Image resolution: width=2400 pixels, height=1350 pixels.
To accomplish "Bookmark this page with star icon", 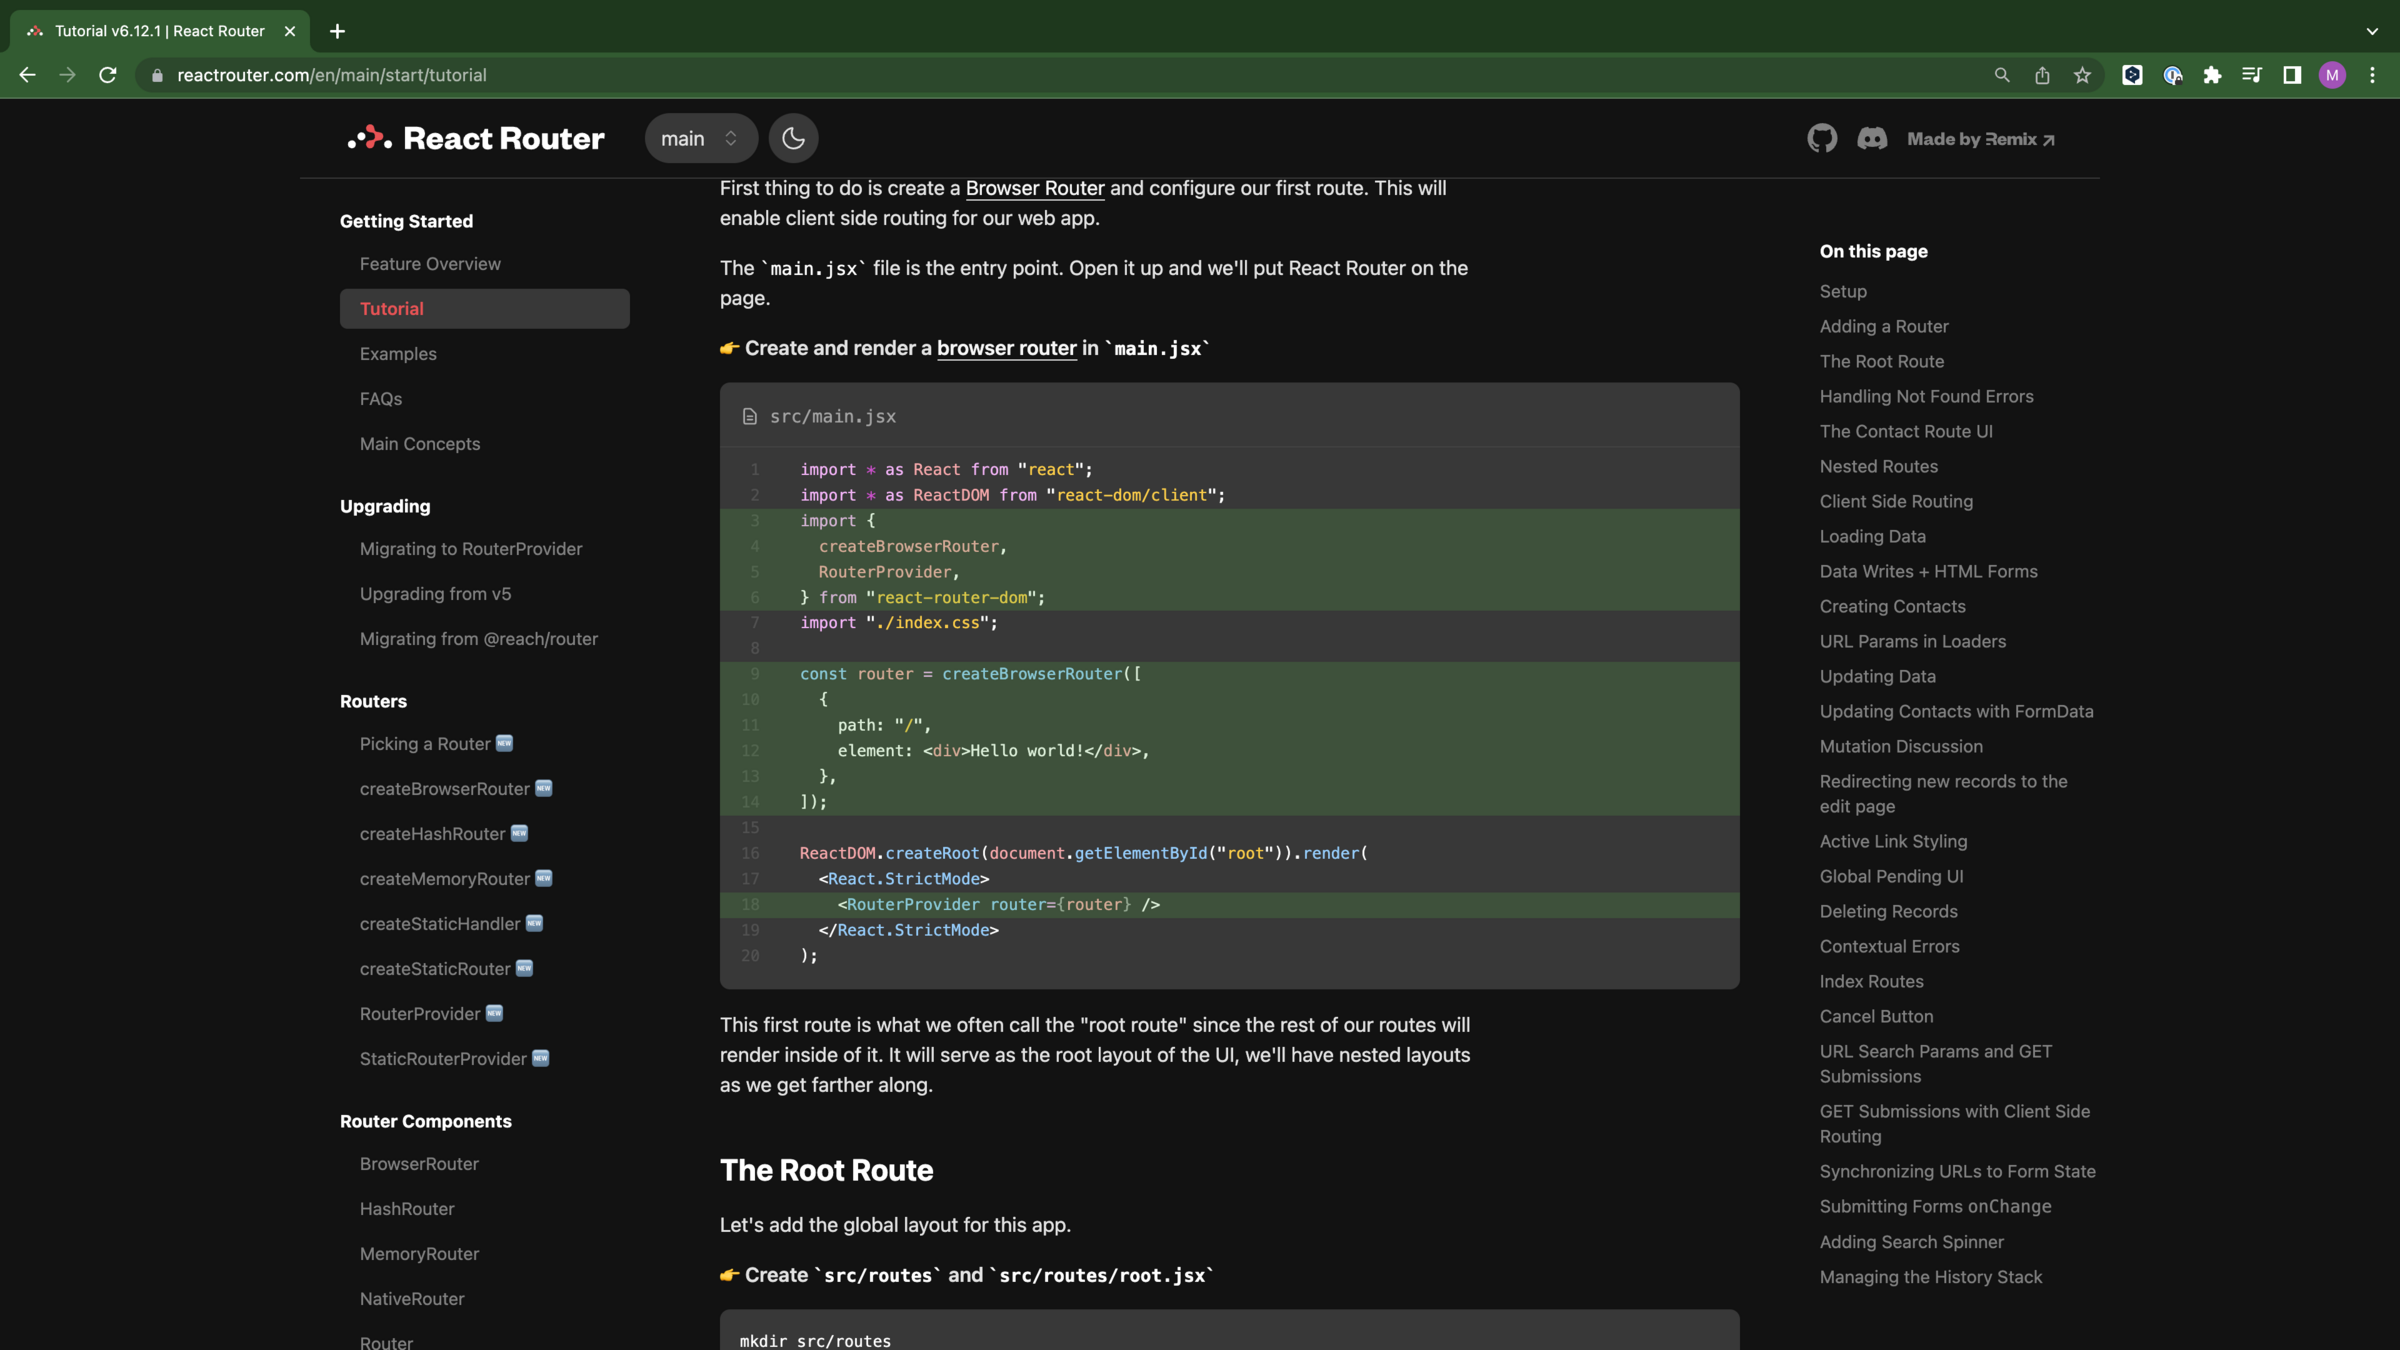I will pos(2082,75).
